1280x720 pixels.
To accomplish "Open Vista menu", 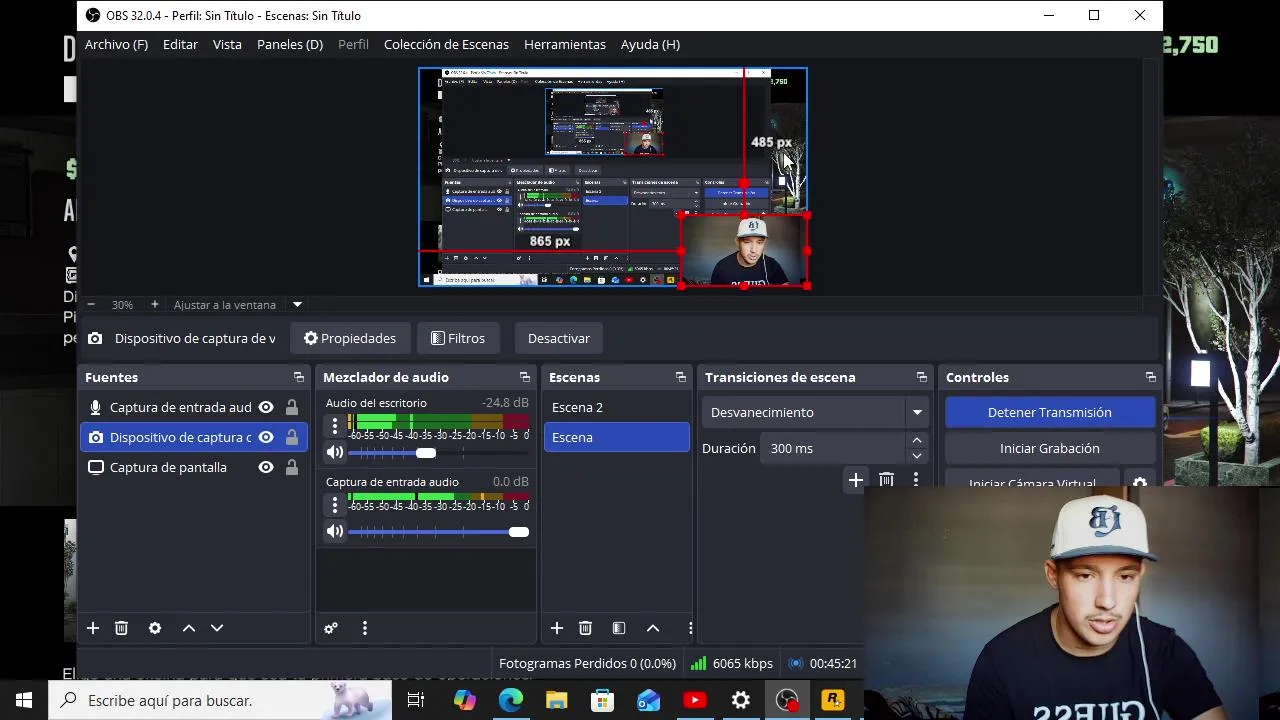I will coord(227,44).
